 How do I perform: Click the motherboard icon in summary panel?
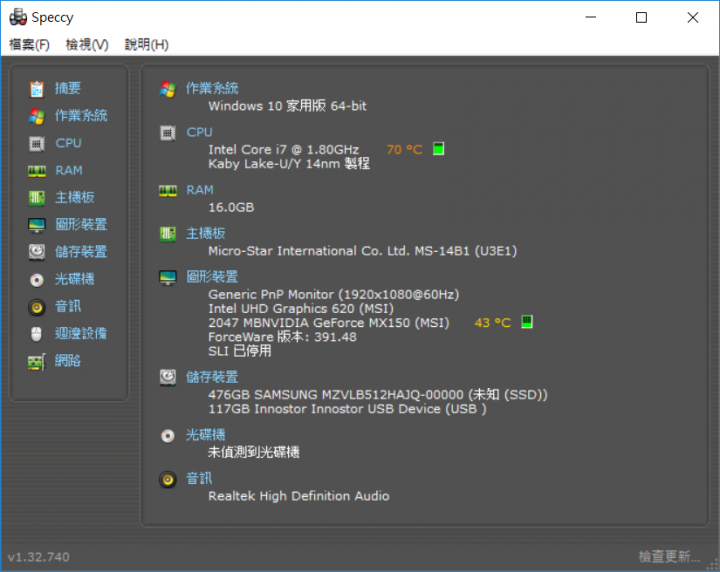coord(168,234)
